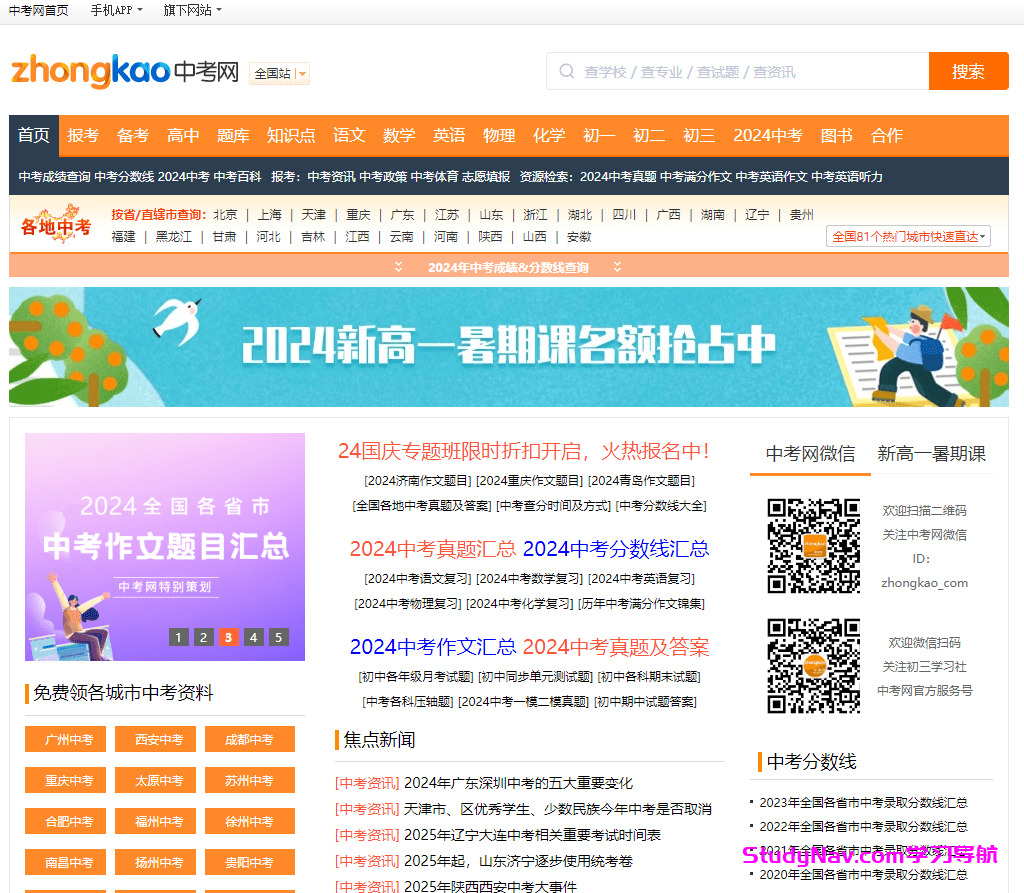Expand 全国81个热门城市快速直达 list
The width and height of the screenshot is (1024, 893).
(x=906, y=236)
